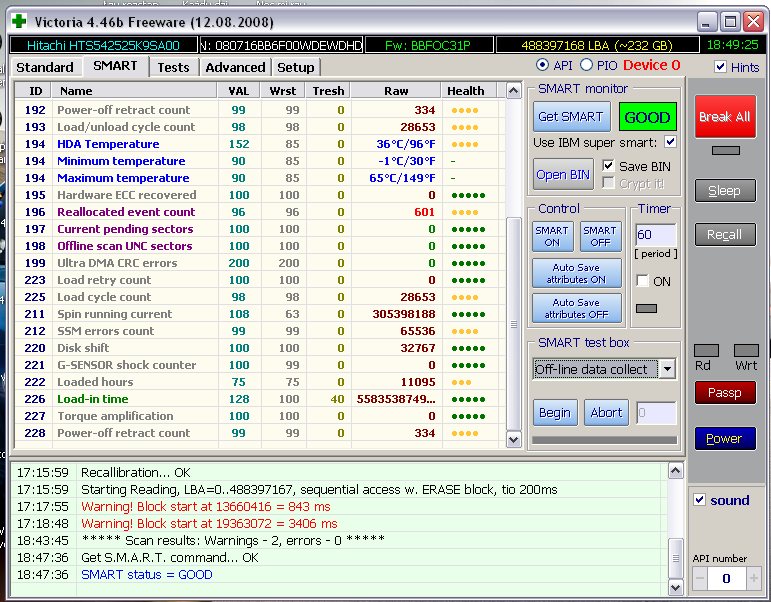Select the Loaded hours row

tap(260, 382)
